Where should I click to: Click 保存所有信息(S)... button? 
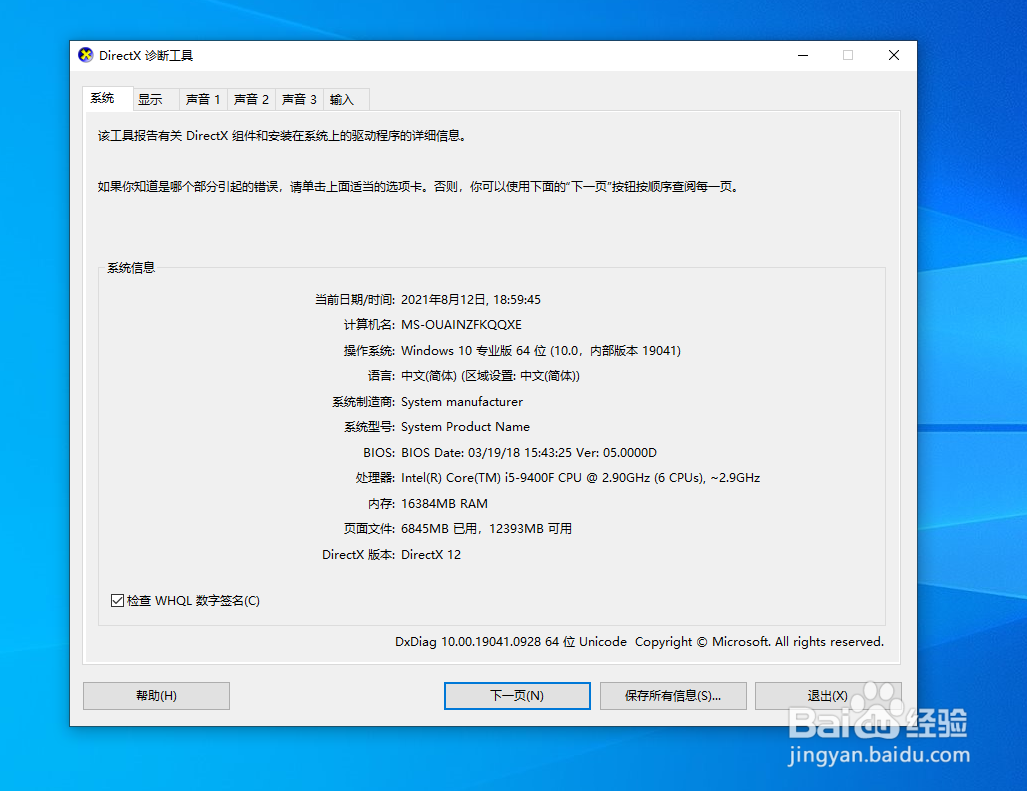[673, 695]
